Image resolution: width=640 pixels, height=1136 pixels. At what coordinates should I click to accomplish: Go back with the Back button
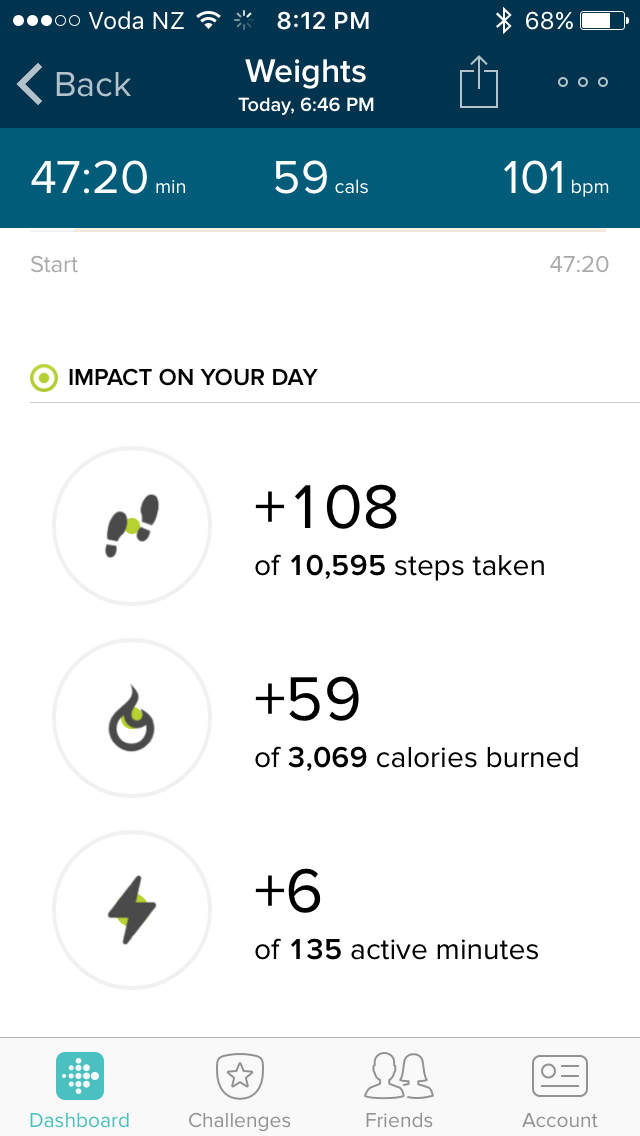coord(74,84)
